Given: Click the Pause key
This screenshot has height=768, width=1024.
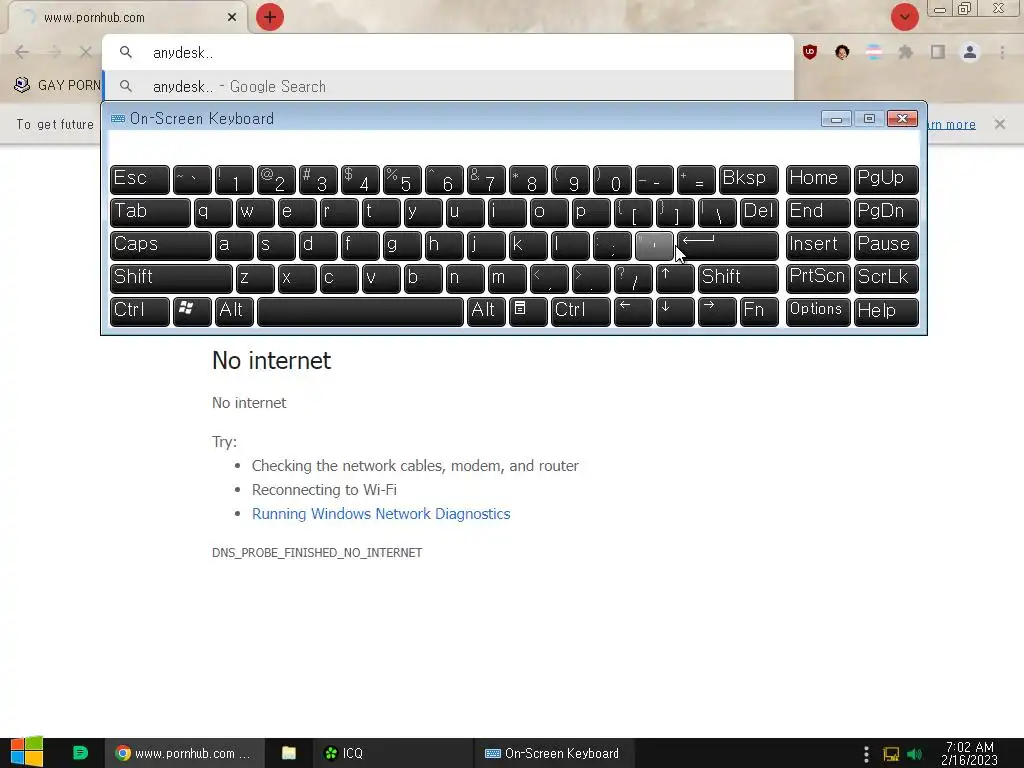Looking at the screenshot, I should click(x=886, y=246).
